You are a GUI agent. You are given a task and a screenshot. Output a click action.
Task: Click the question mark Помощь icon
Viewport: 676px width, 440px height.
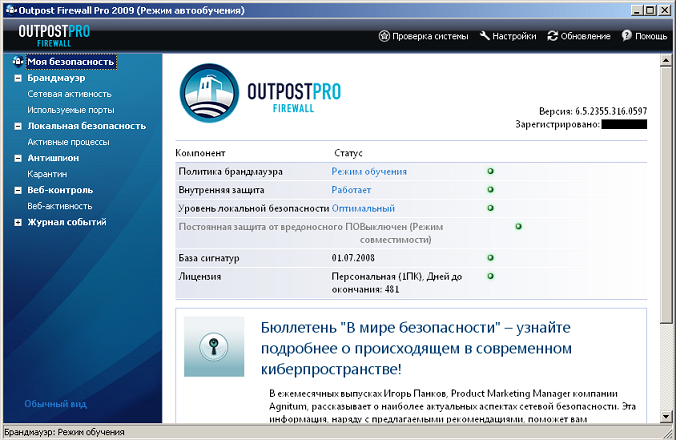(626, 36)
